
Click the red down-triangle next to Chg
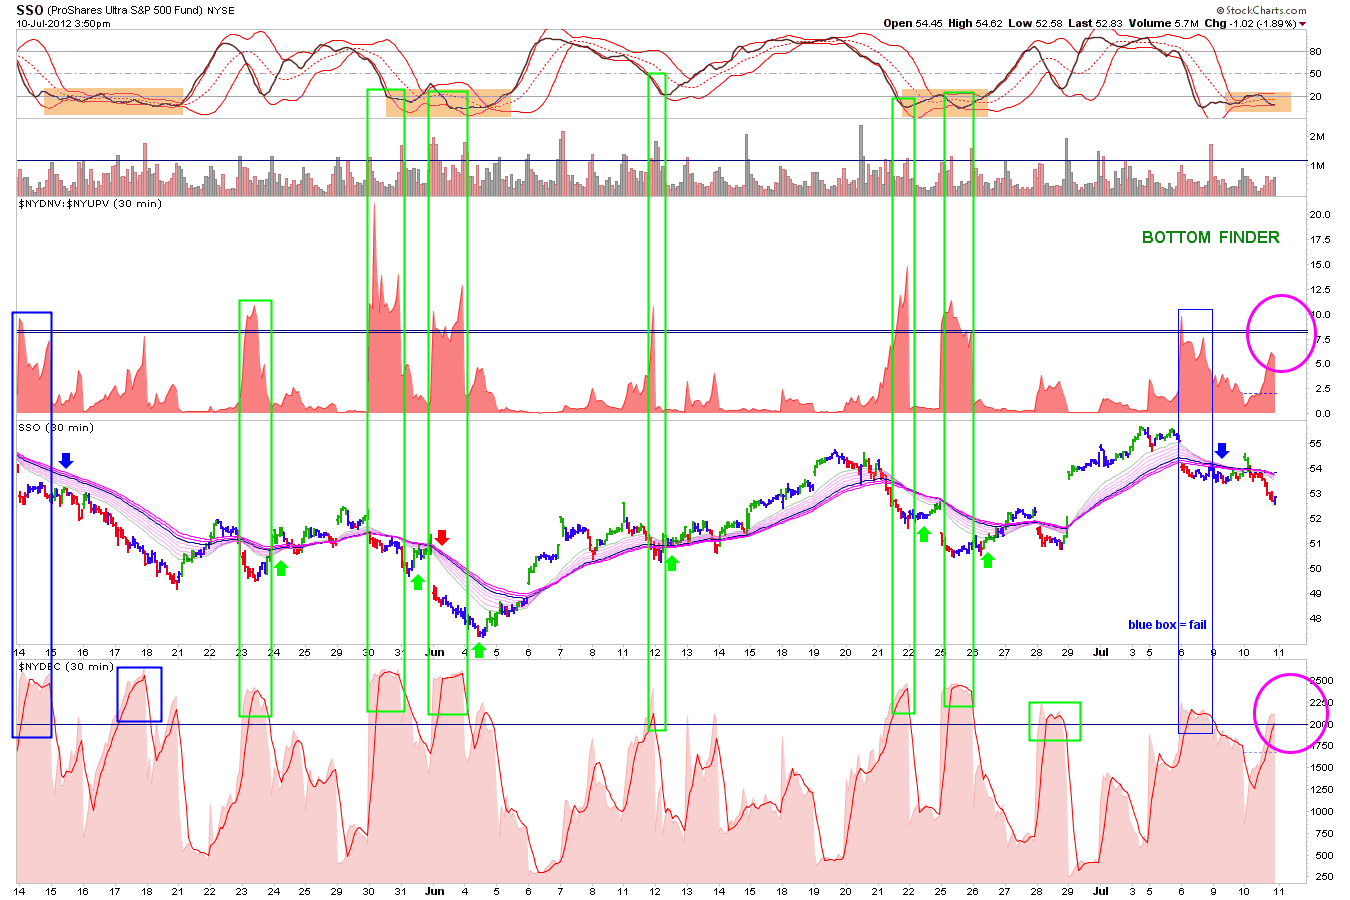1302,24
